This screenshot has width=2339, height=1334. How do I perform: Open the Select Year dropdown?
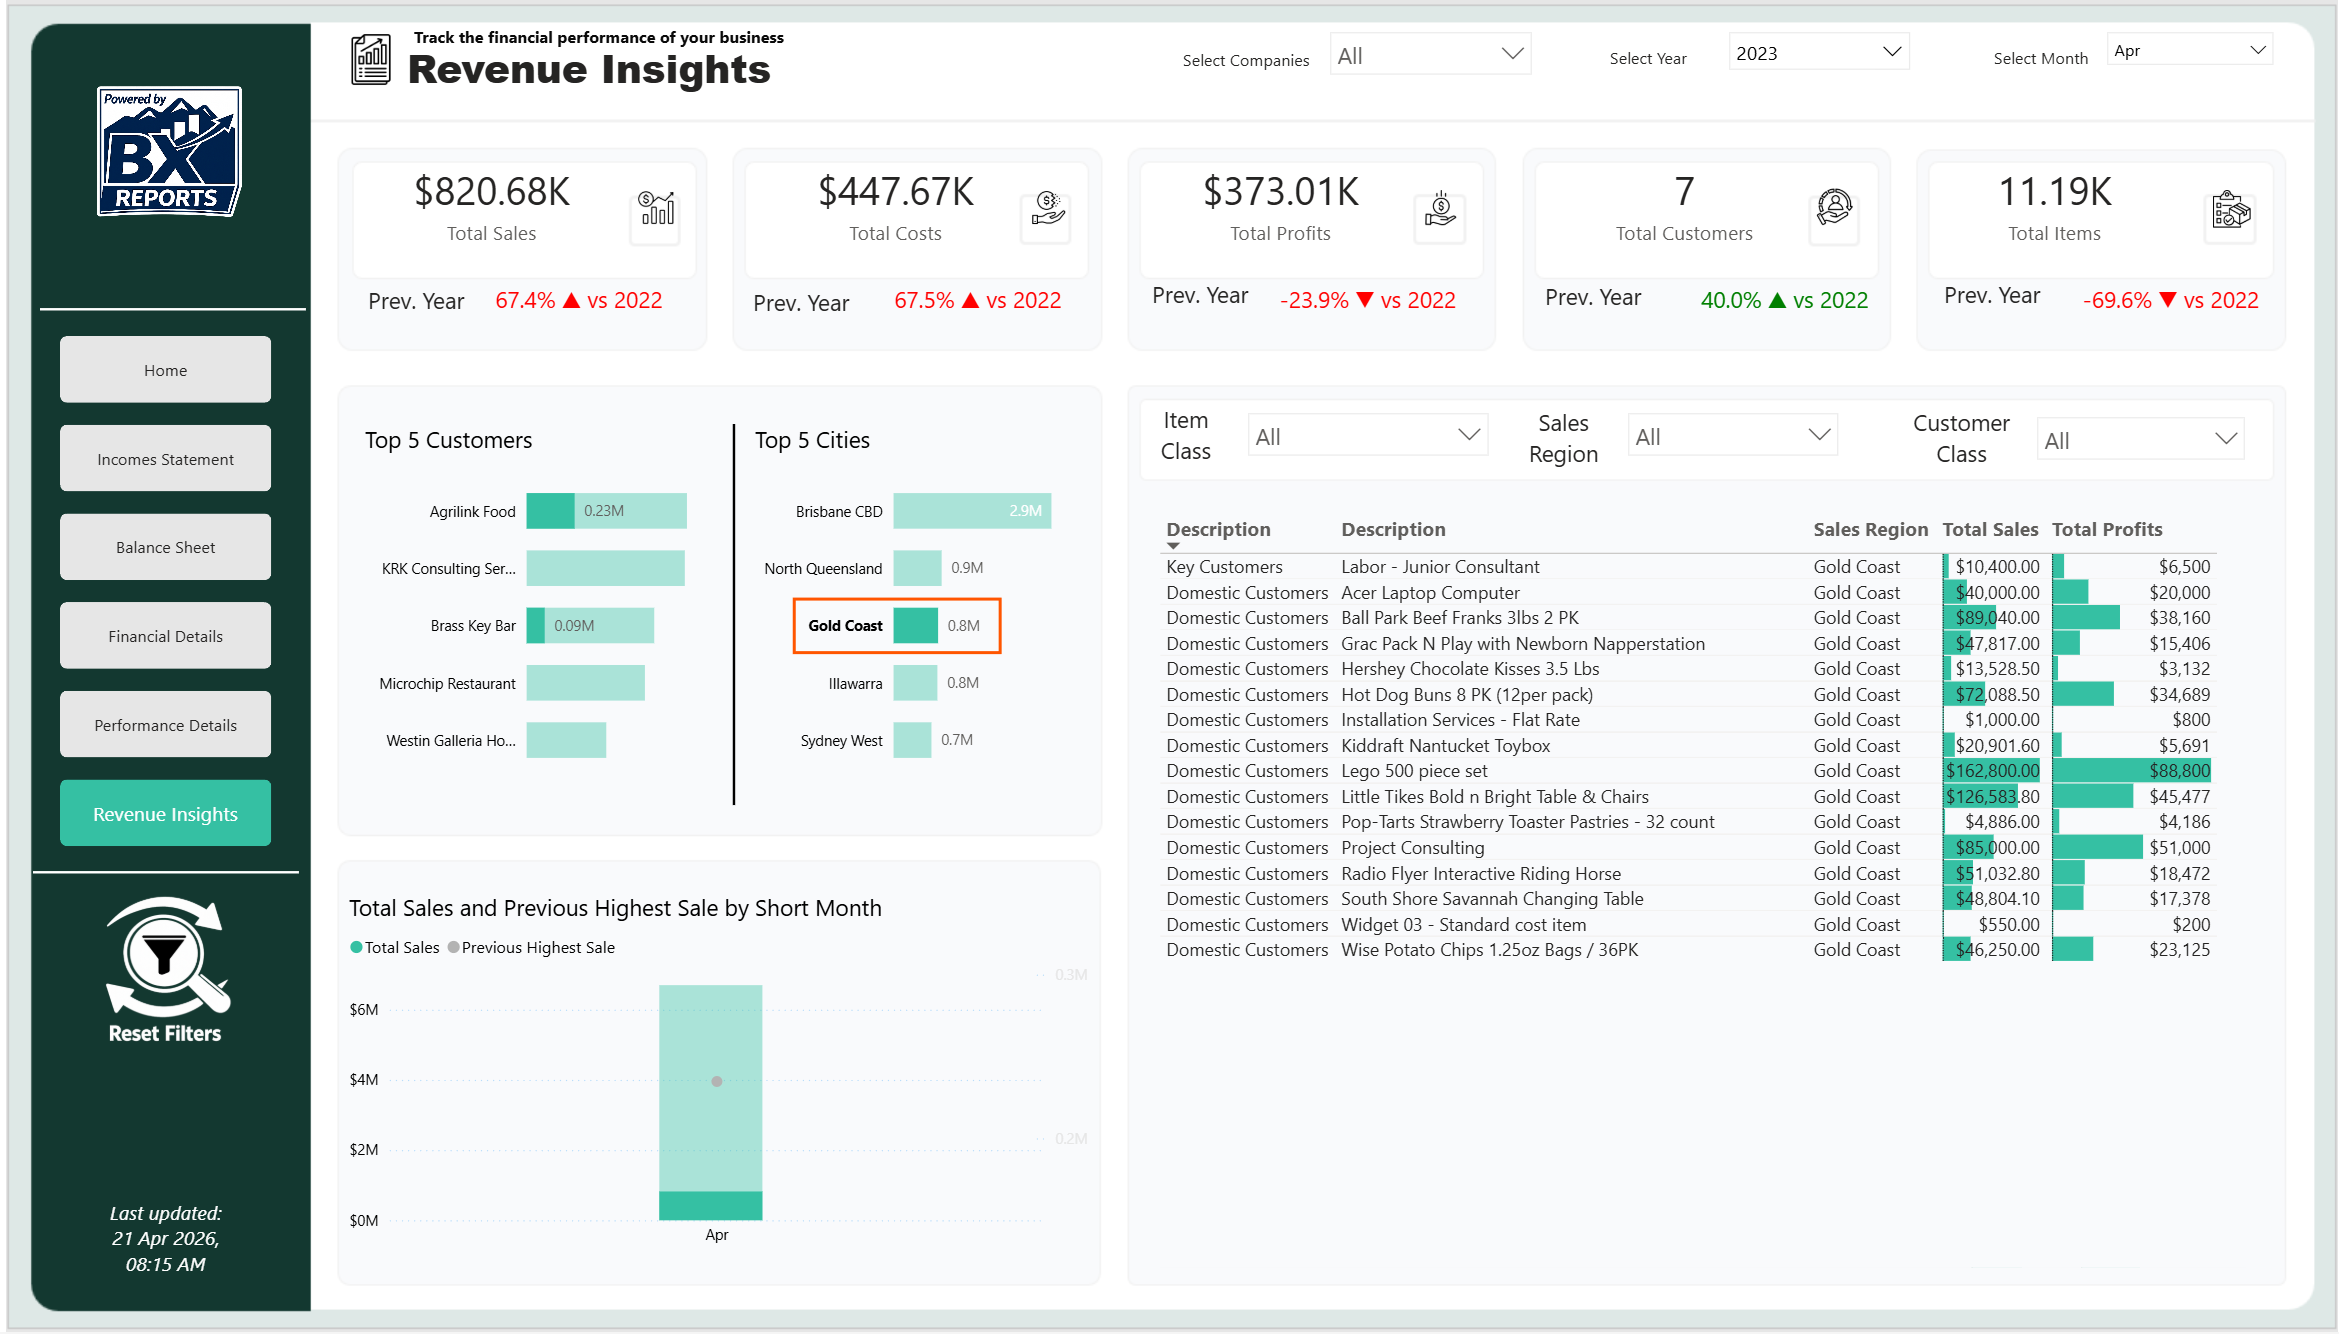pos(1818,53)
